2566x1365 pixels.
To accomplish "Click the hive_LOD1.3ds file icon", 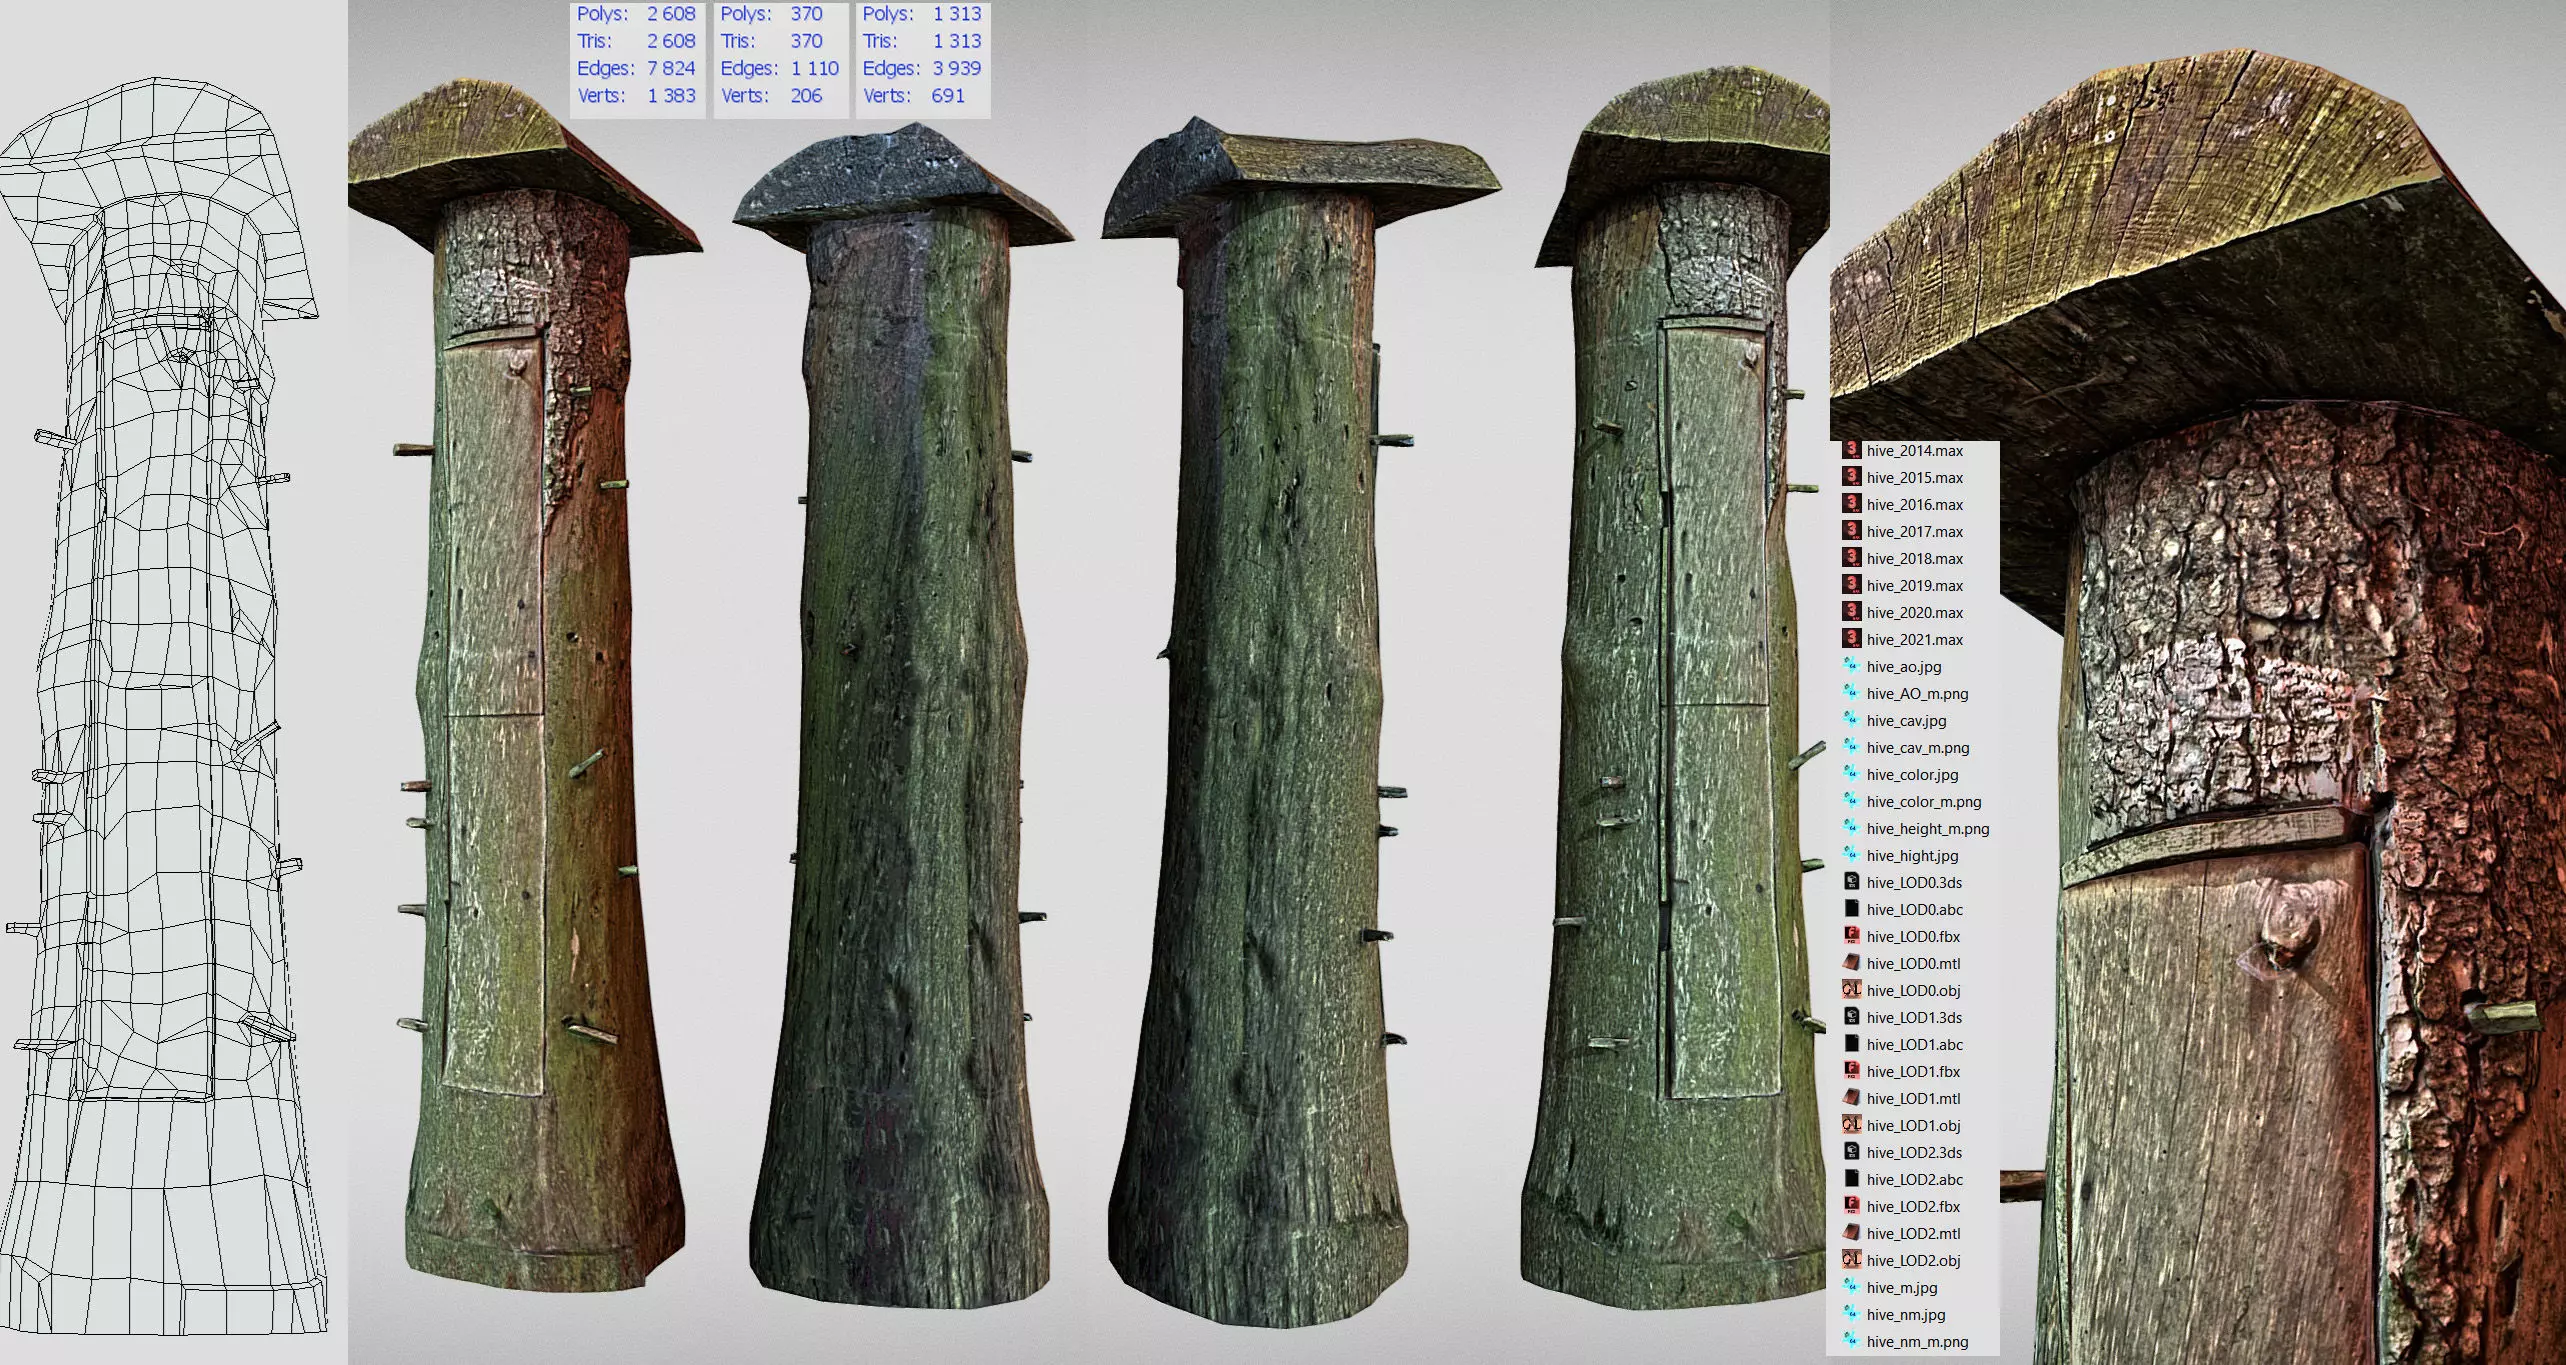I will (x=1851, y=1017).
